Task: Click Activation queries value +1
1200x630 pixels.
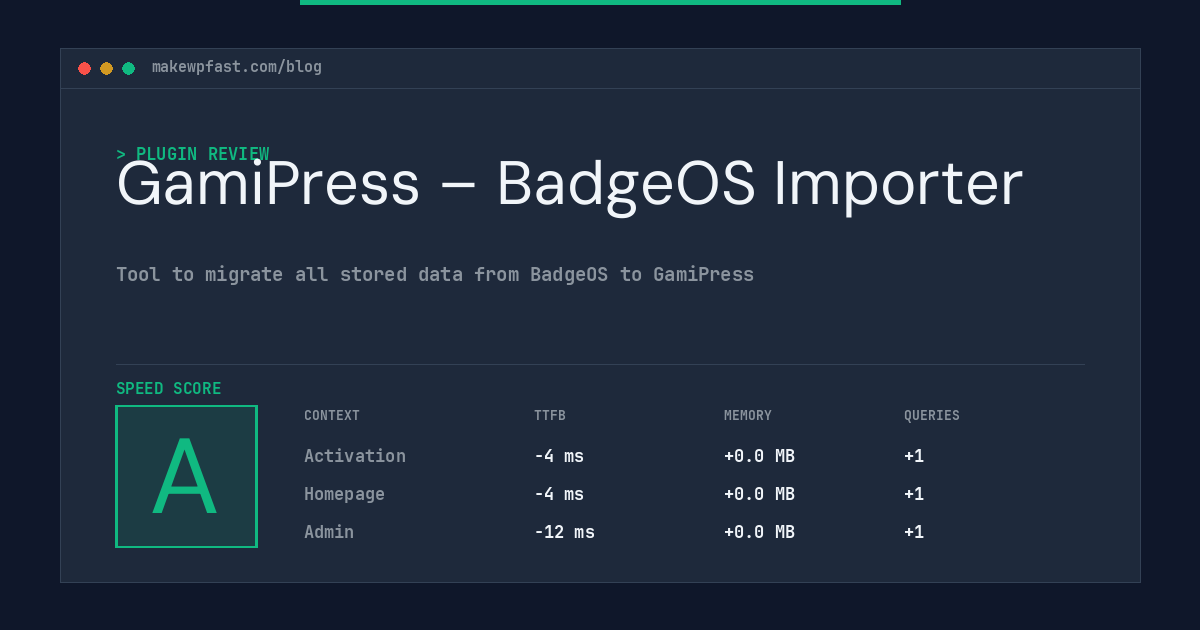Action: tap(914, 456)
